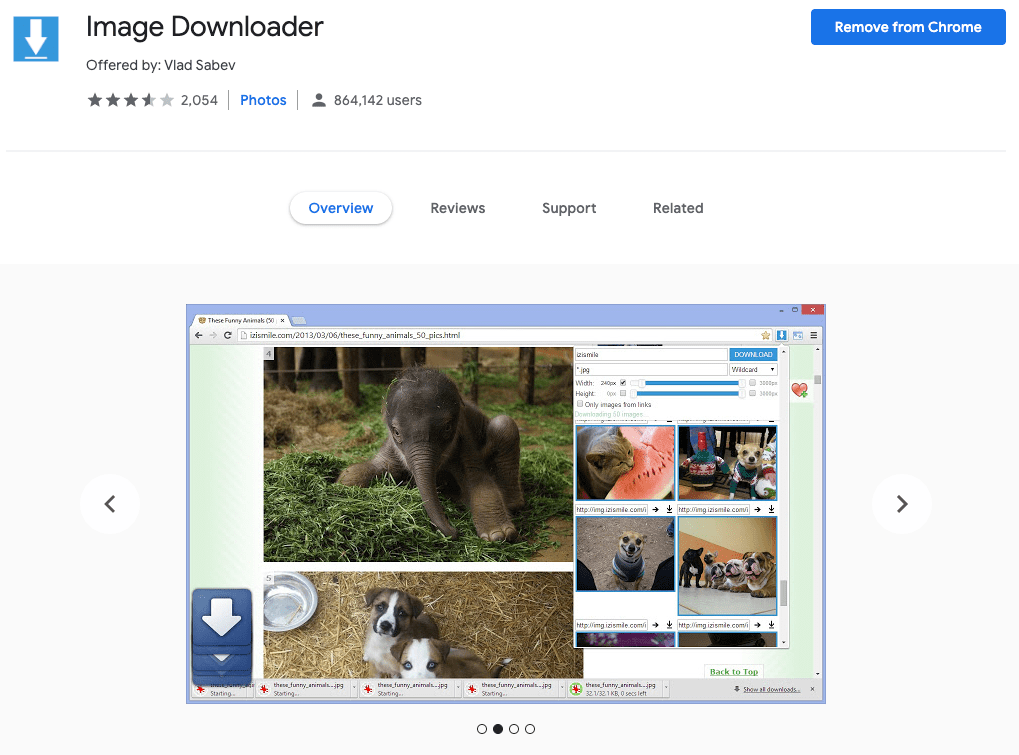1019x755 pixels.
Task: Show the previous screenshot with left arrow
Action: [x=110, y=504]
